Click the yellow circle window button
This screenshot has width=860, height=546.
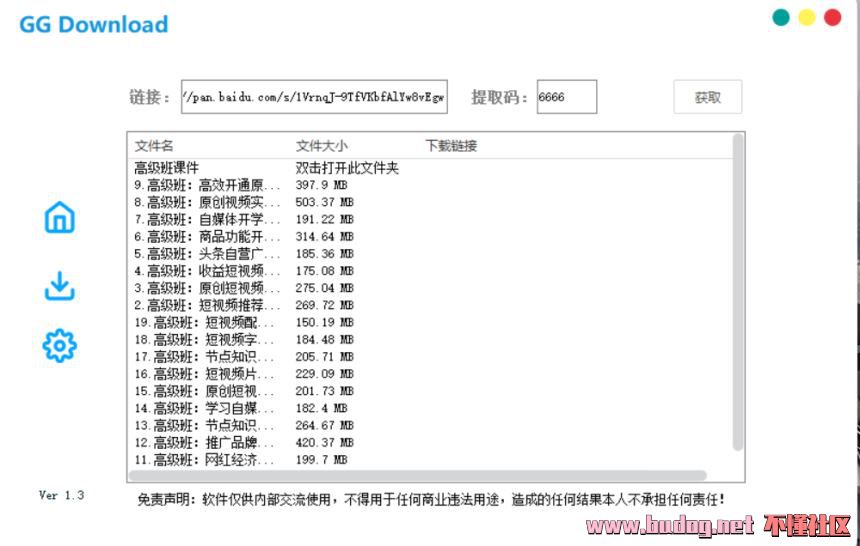click(806, 18)
